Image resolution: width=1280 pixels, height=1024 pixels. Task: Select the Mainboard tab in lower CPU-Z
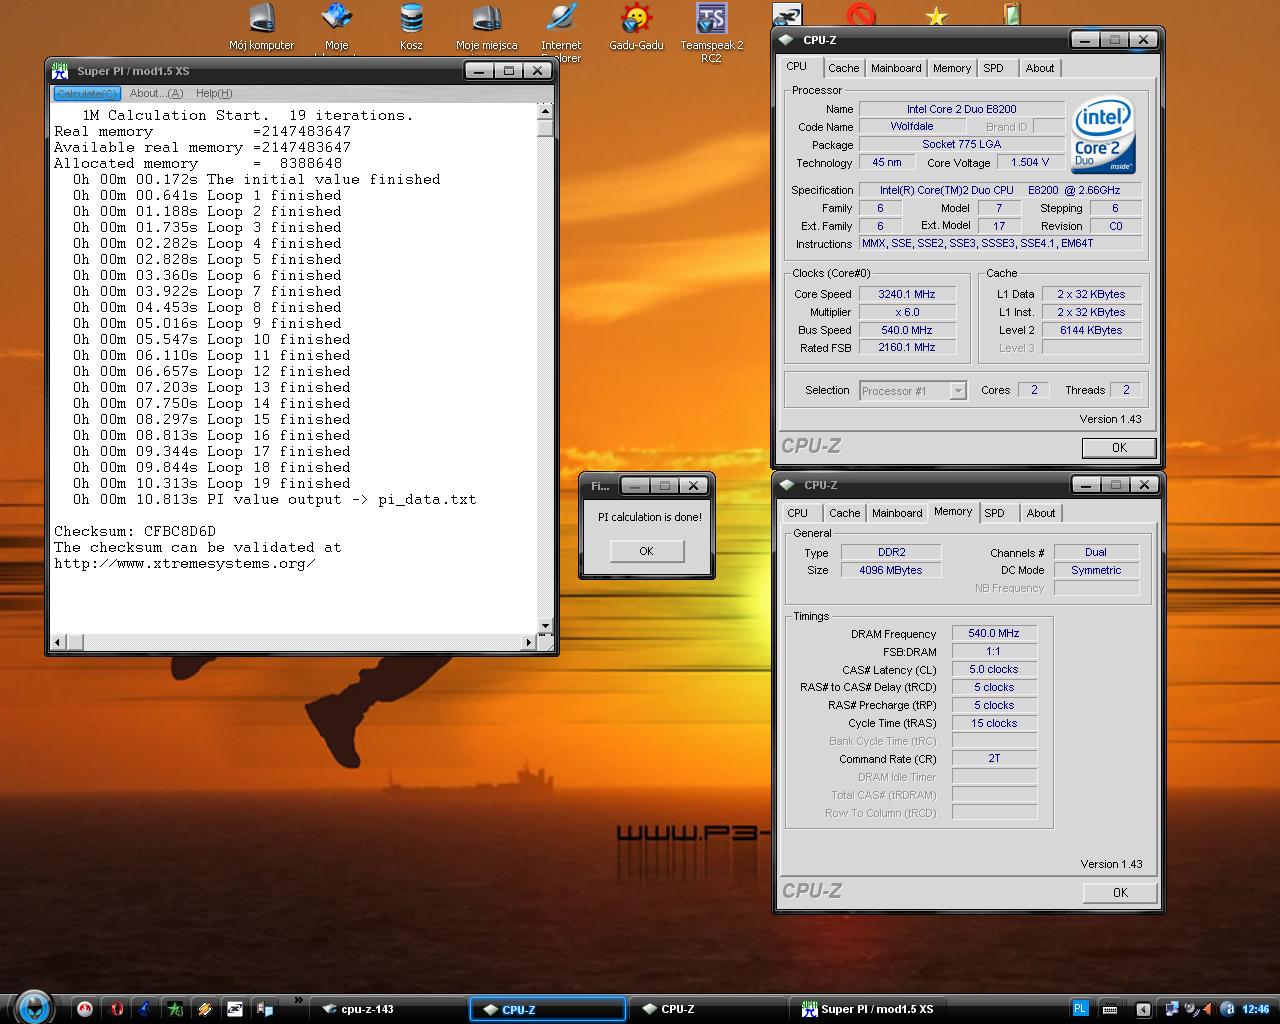pyautogui.click(x=897, y=513)
